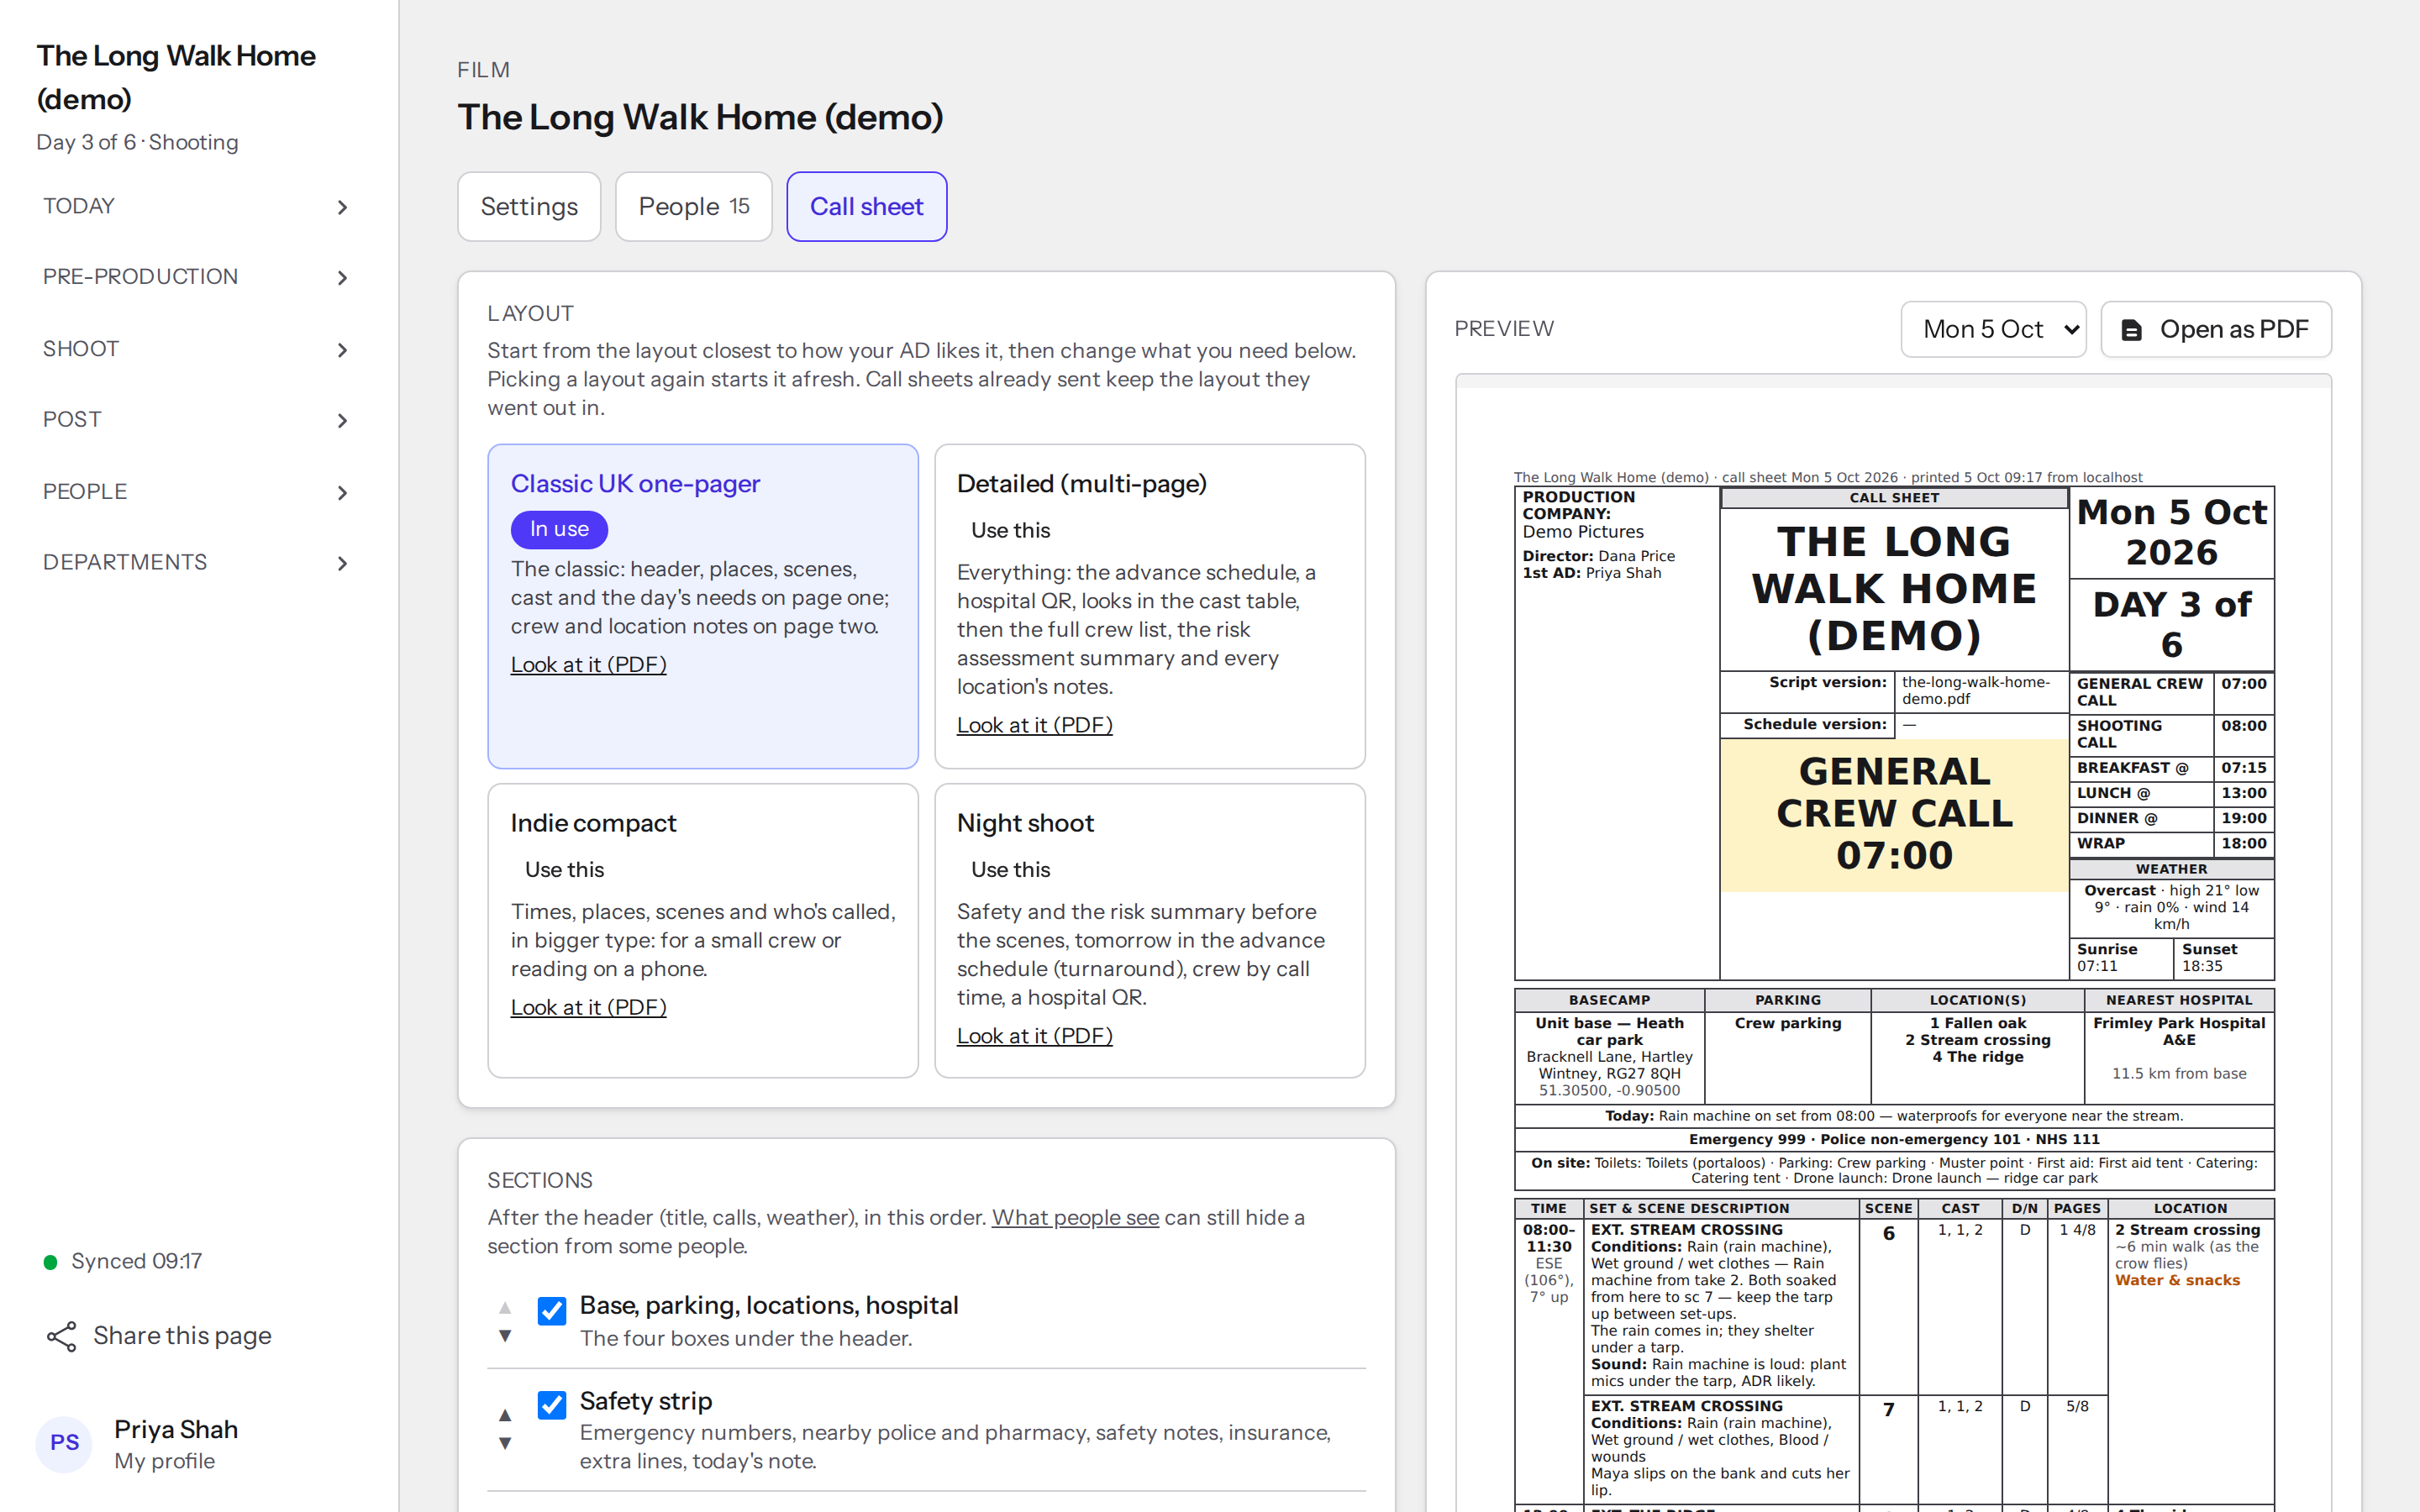
Task: Click the Share this page icon
Action: 62,1336
